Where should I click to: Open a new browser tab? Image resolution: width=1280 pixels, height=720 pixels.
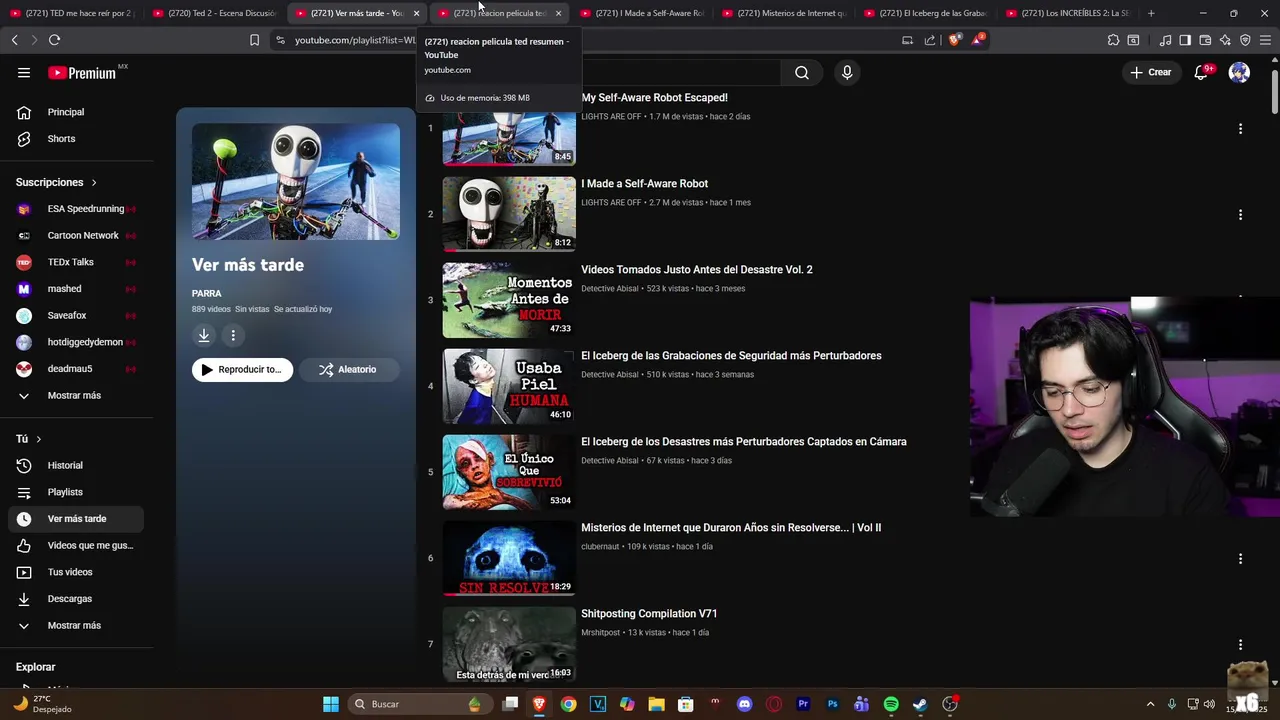coord(1151,13)
